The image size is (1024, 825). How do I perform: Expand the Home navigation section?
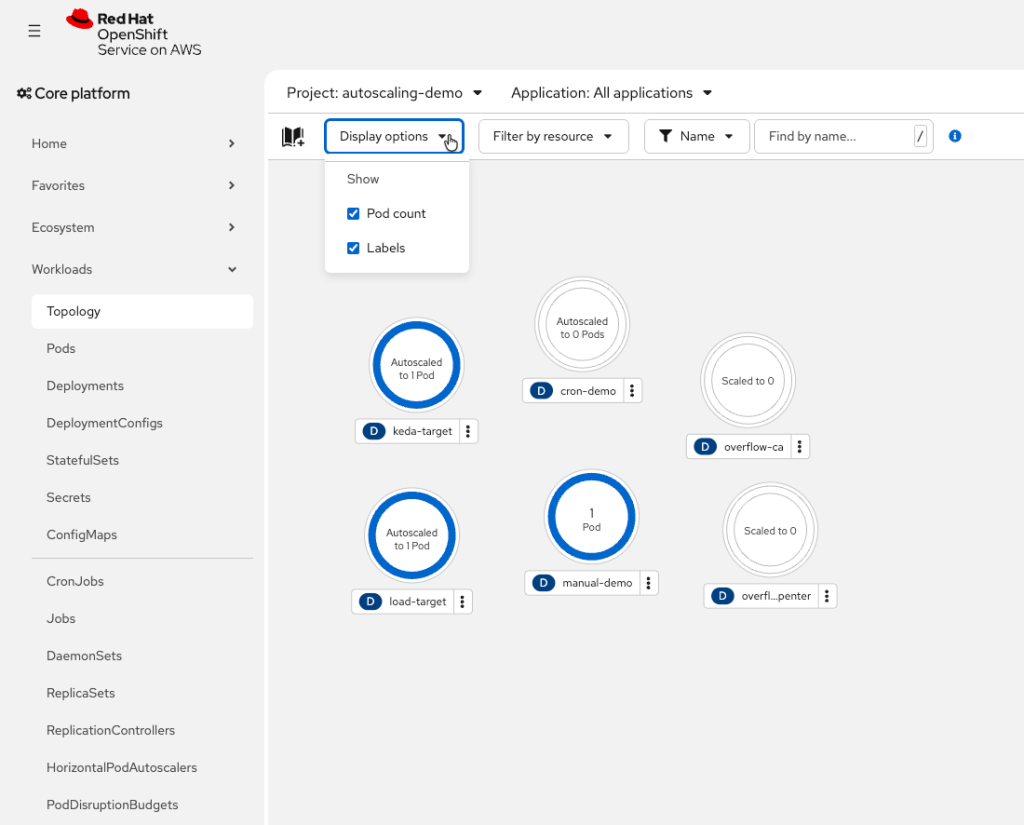(133, 144)
